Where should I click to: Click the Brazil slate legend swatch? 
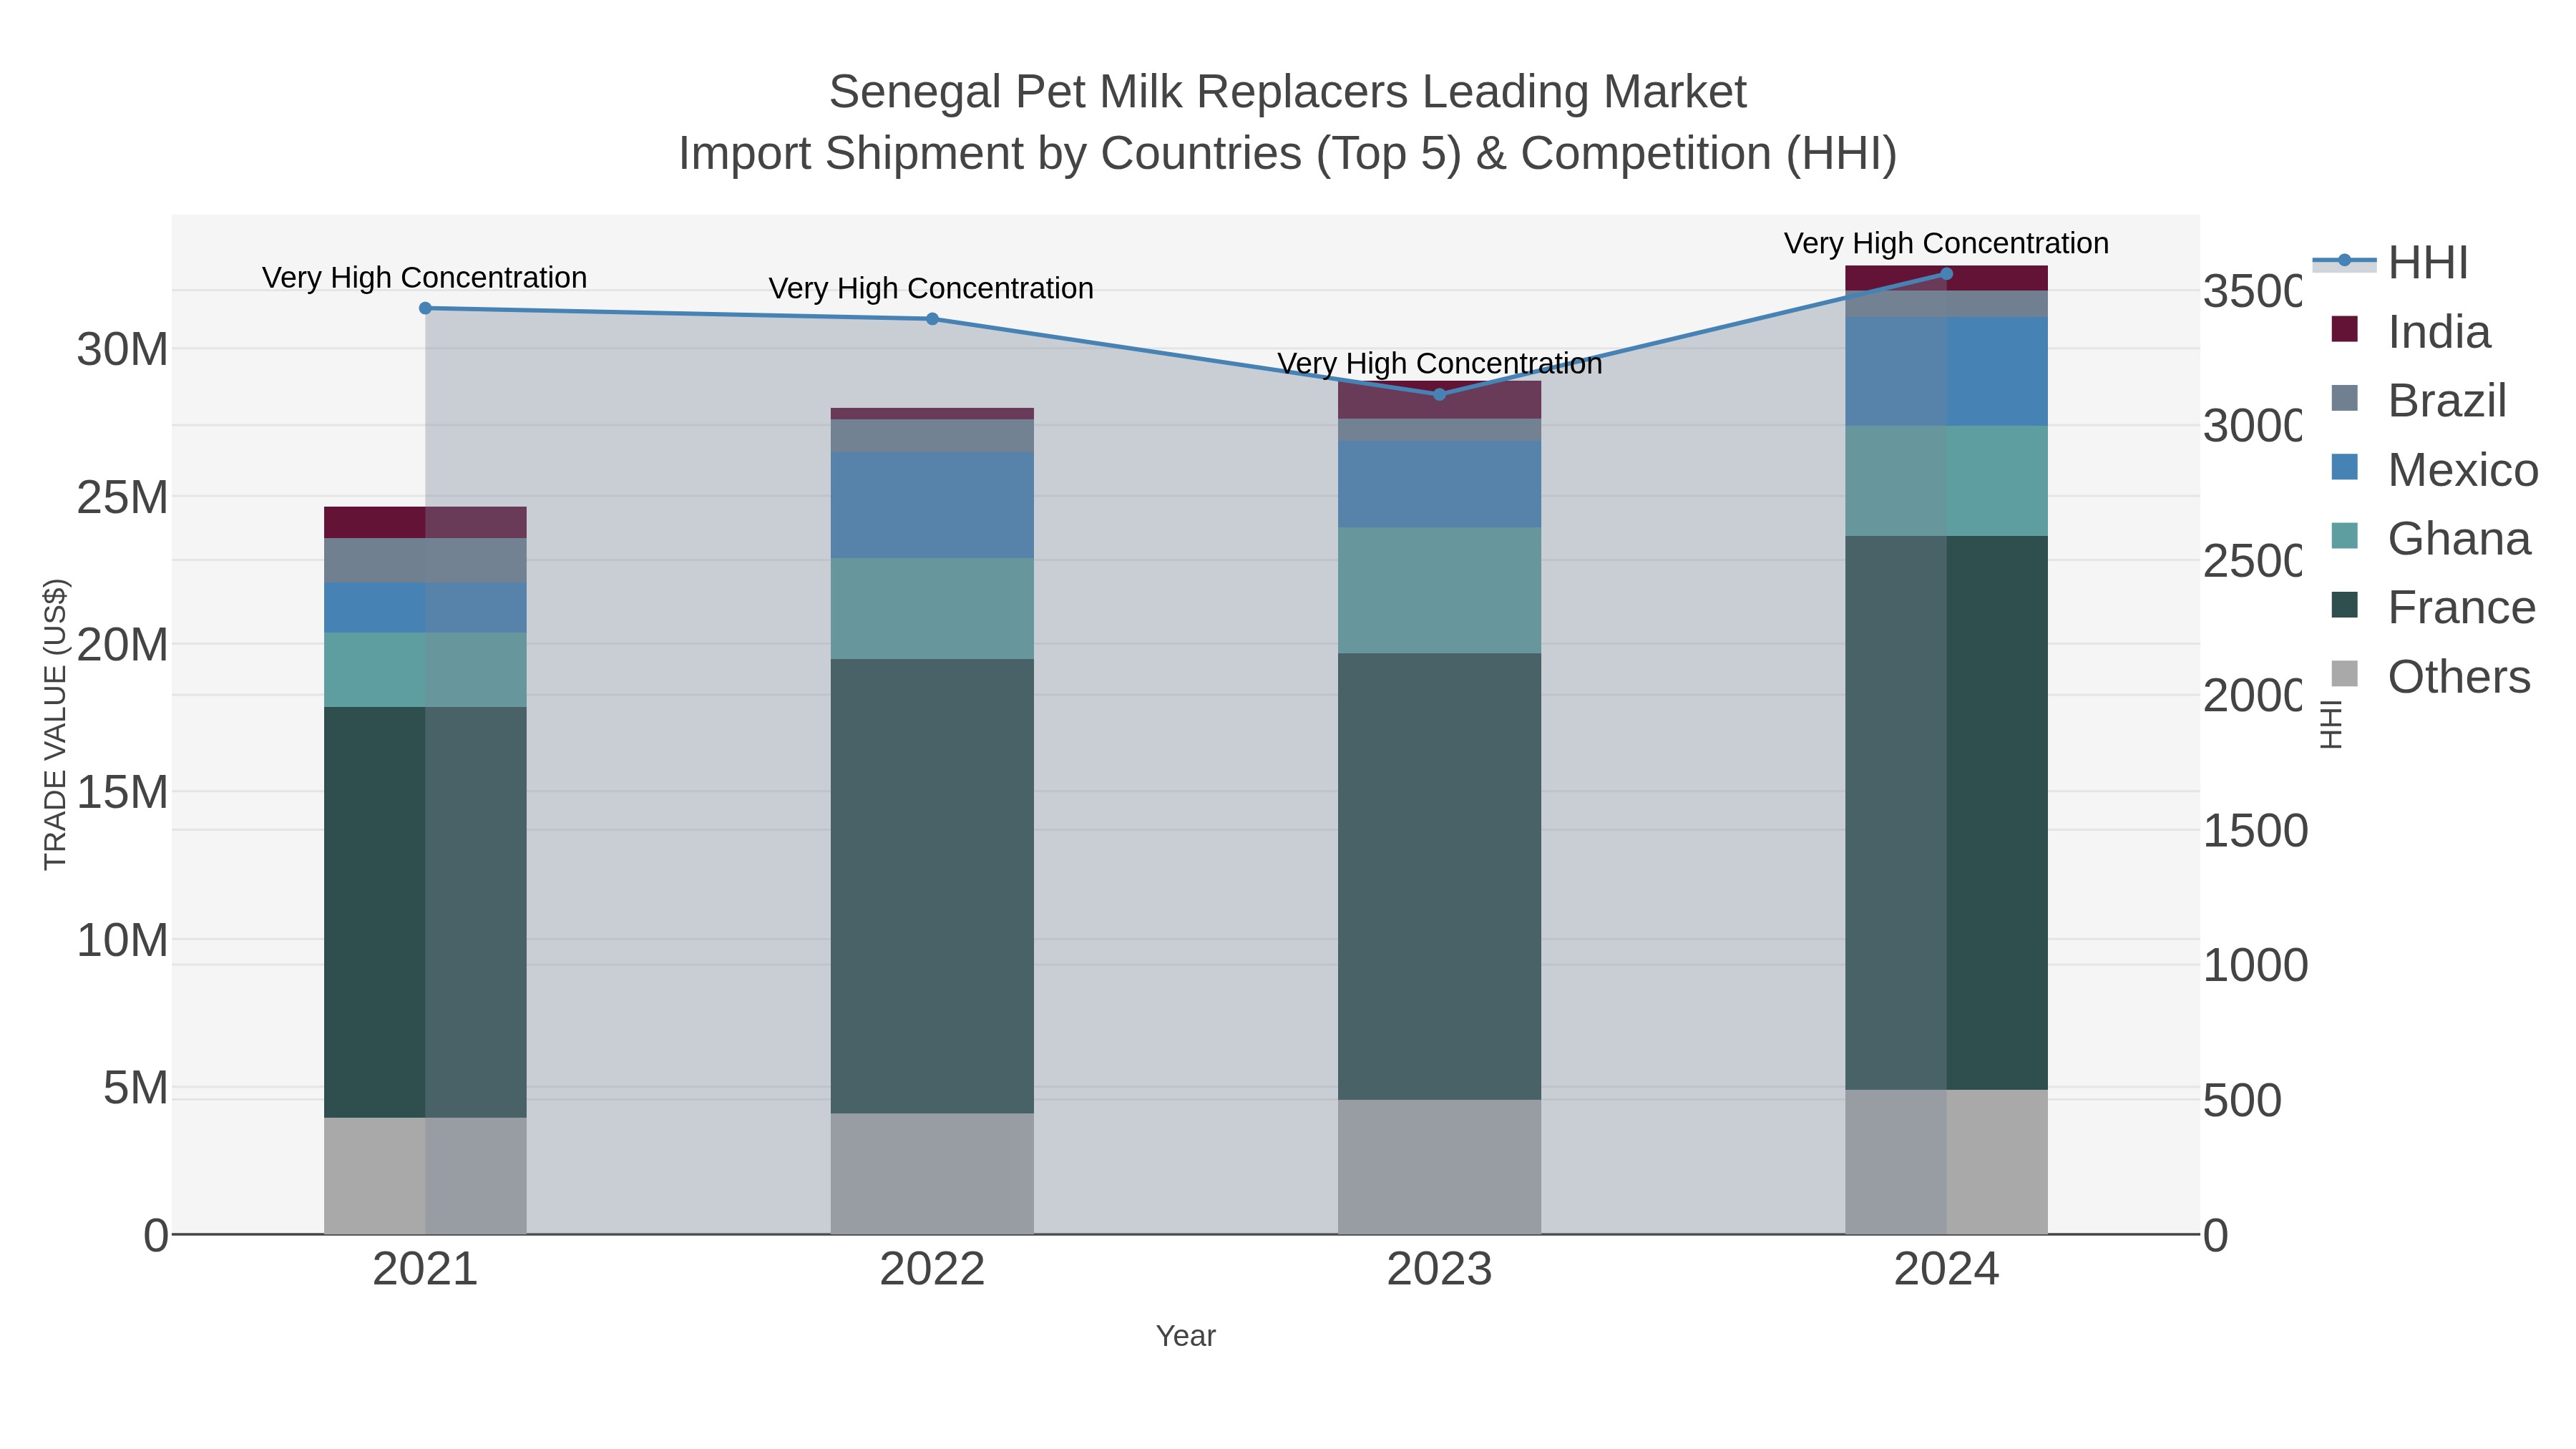click(2344, 398)
